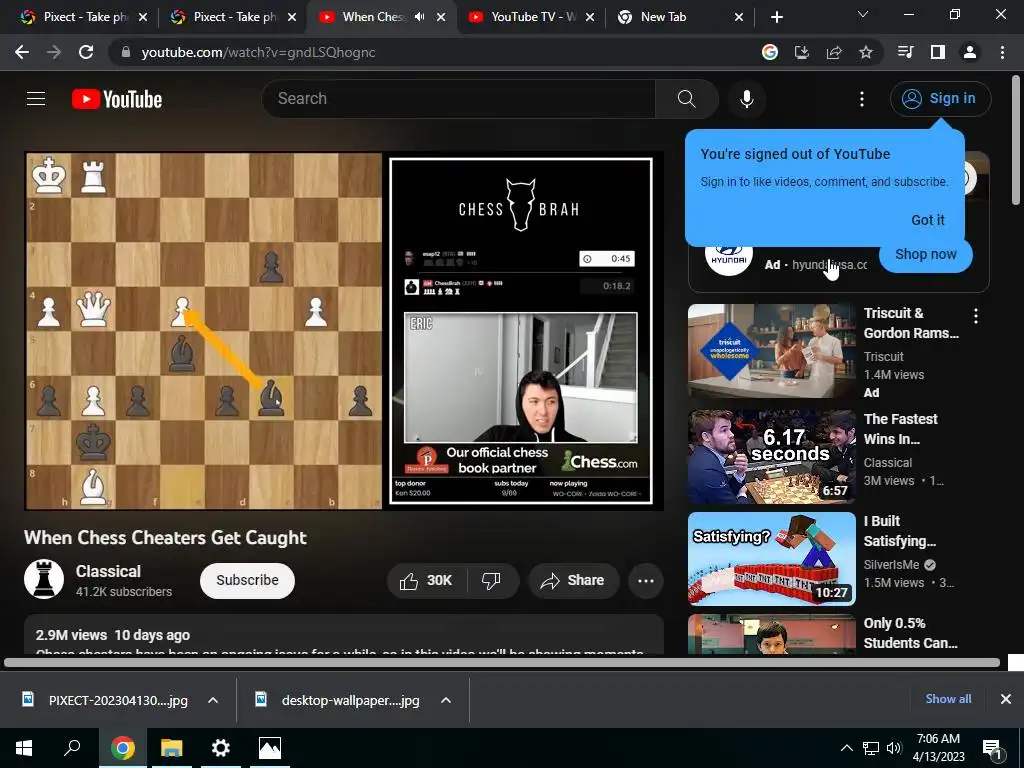Like the video showing 30K likes
Screen dimensions: 1024x768
[428, 581]
